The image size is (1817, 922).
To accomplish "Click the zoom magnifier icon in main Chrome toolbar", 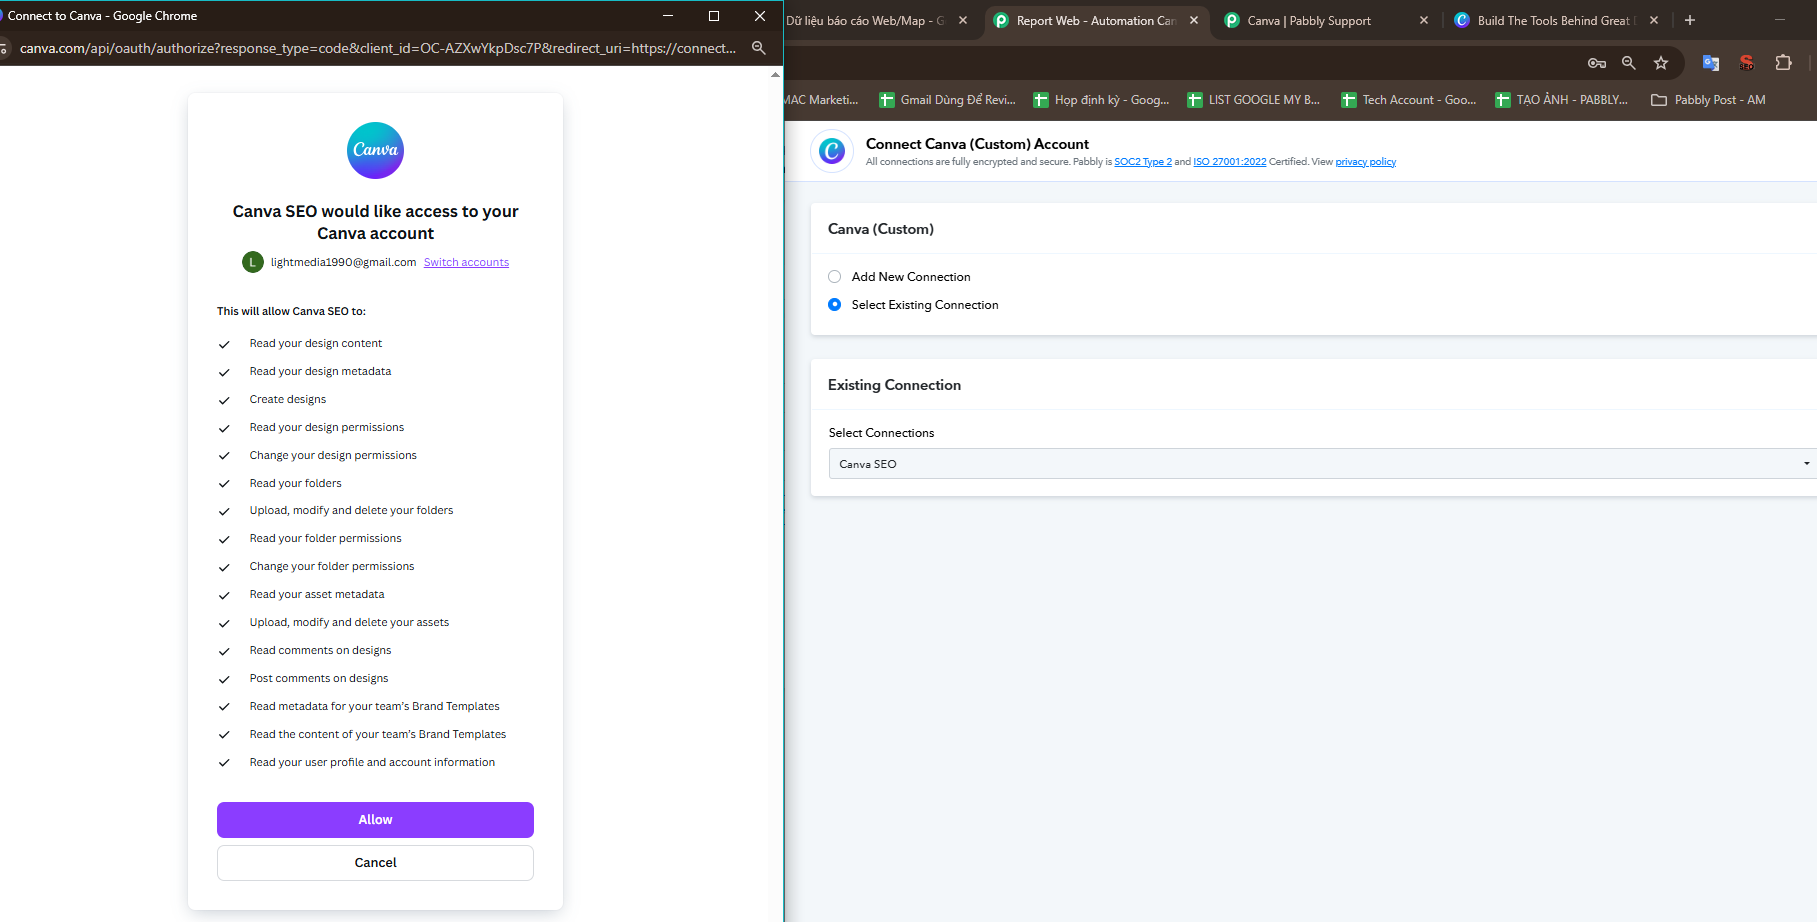I will (x=1629, y=63).
